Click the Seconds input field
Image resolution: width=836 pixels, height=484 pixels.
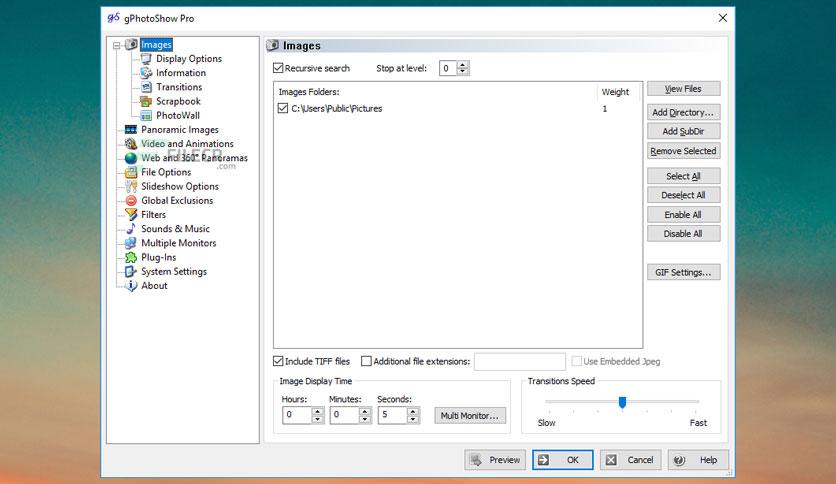(393, 415)
